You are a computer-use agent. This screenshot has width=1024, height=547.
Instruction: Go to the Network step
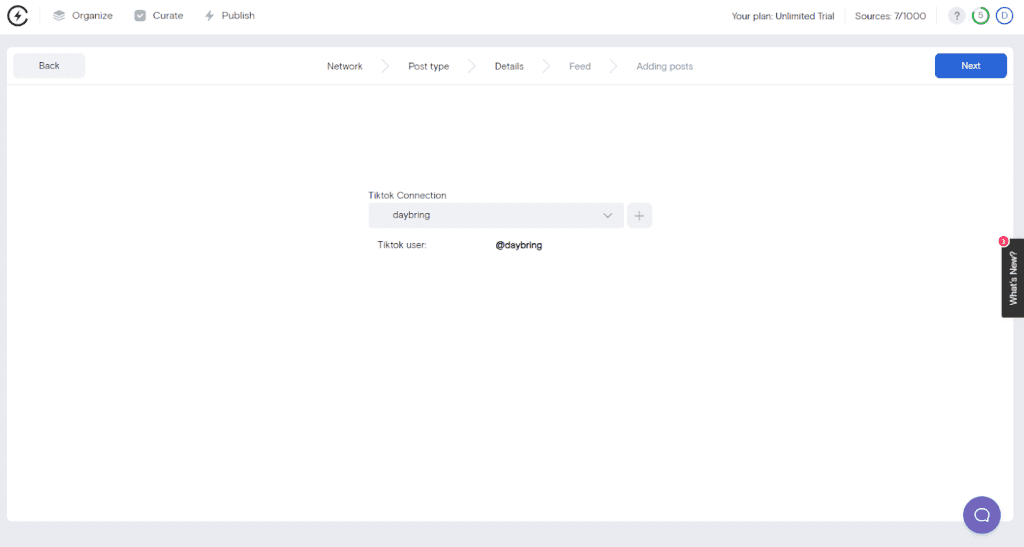[x=345, y=66]
